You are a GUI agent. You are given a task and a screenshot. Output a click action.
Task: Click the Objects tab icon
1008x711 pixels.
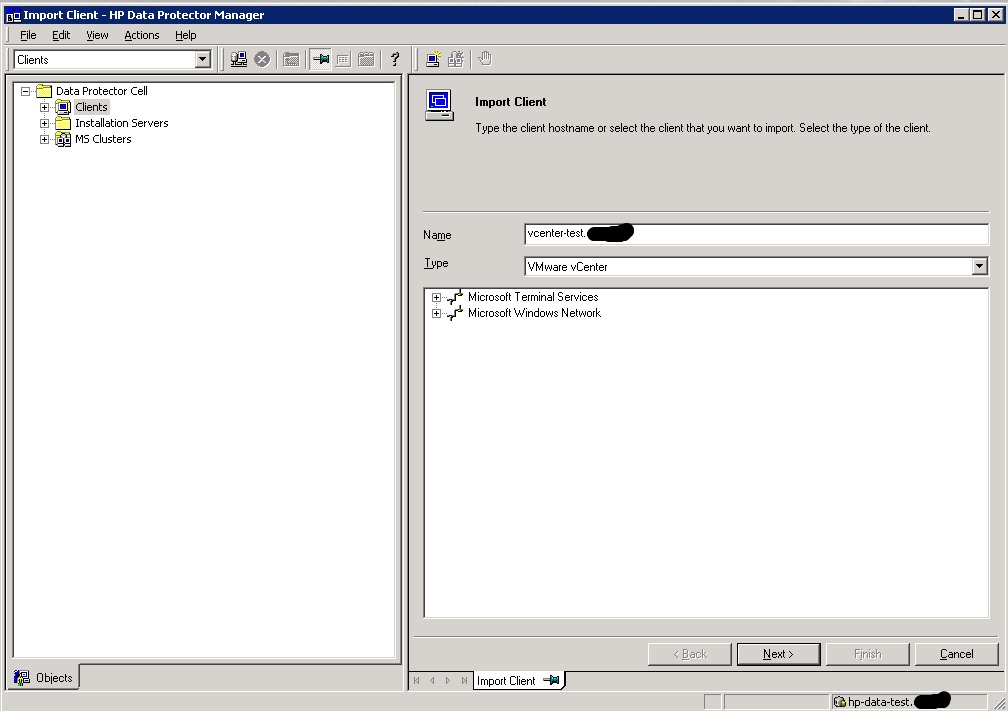tap(22, 677)
